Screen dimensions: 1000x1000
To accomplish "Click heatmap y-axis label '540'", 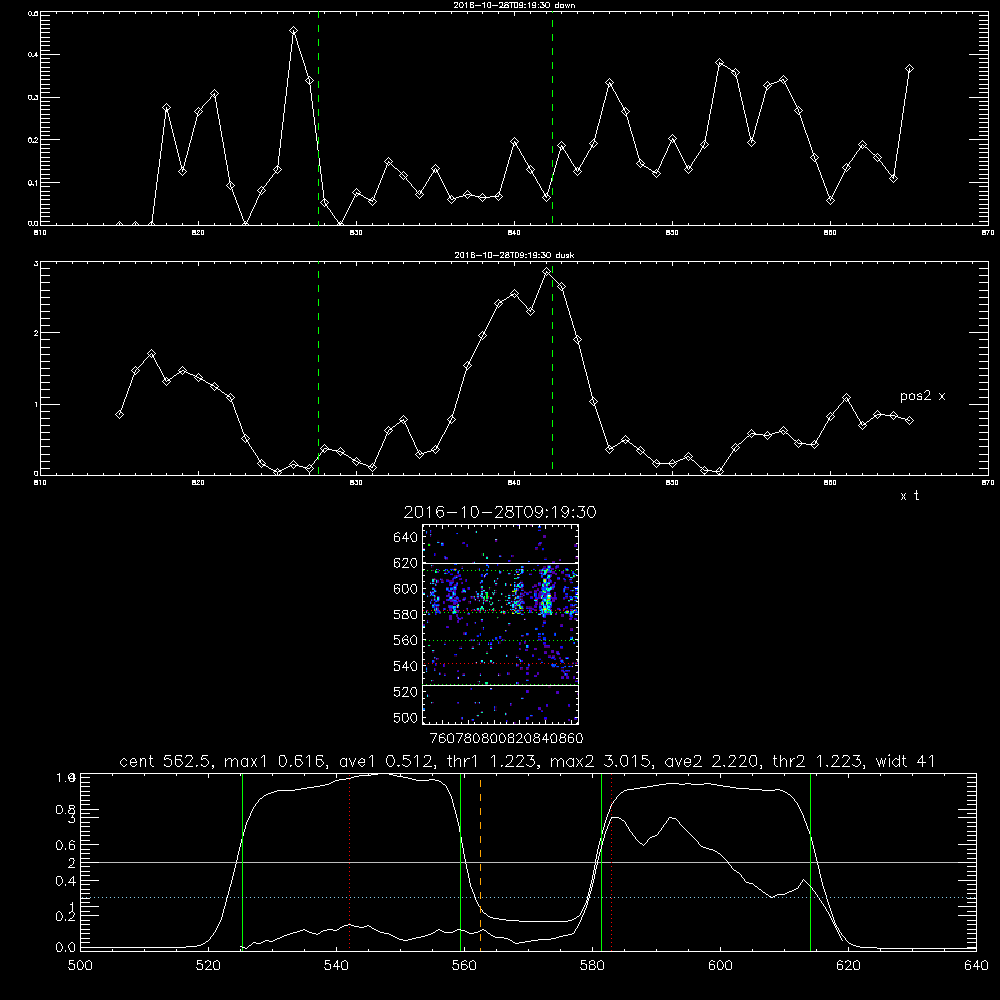I will (406, 666).
